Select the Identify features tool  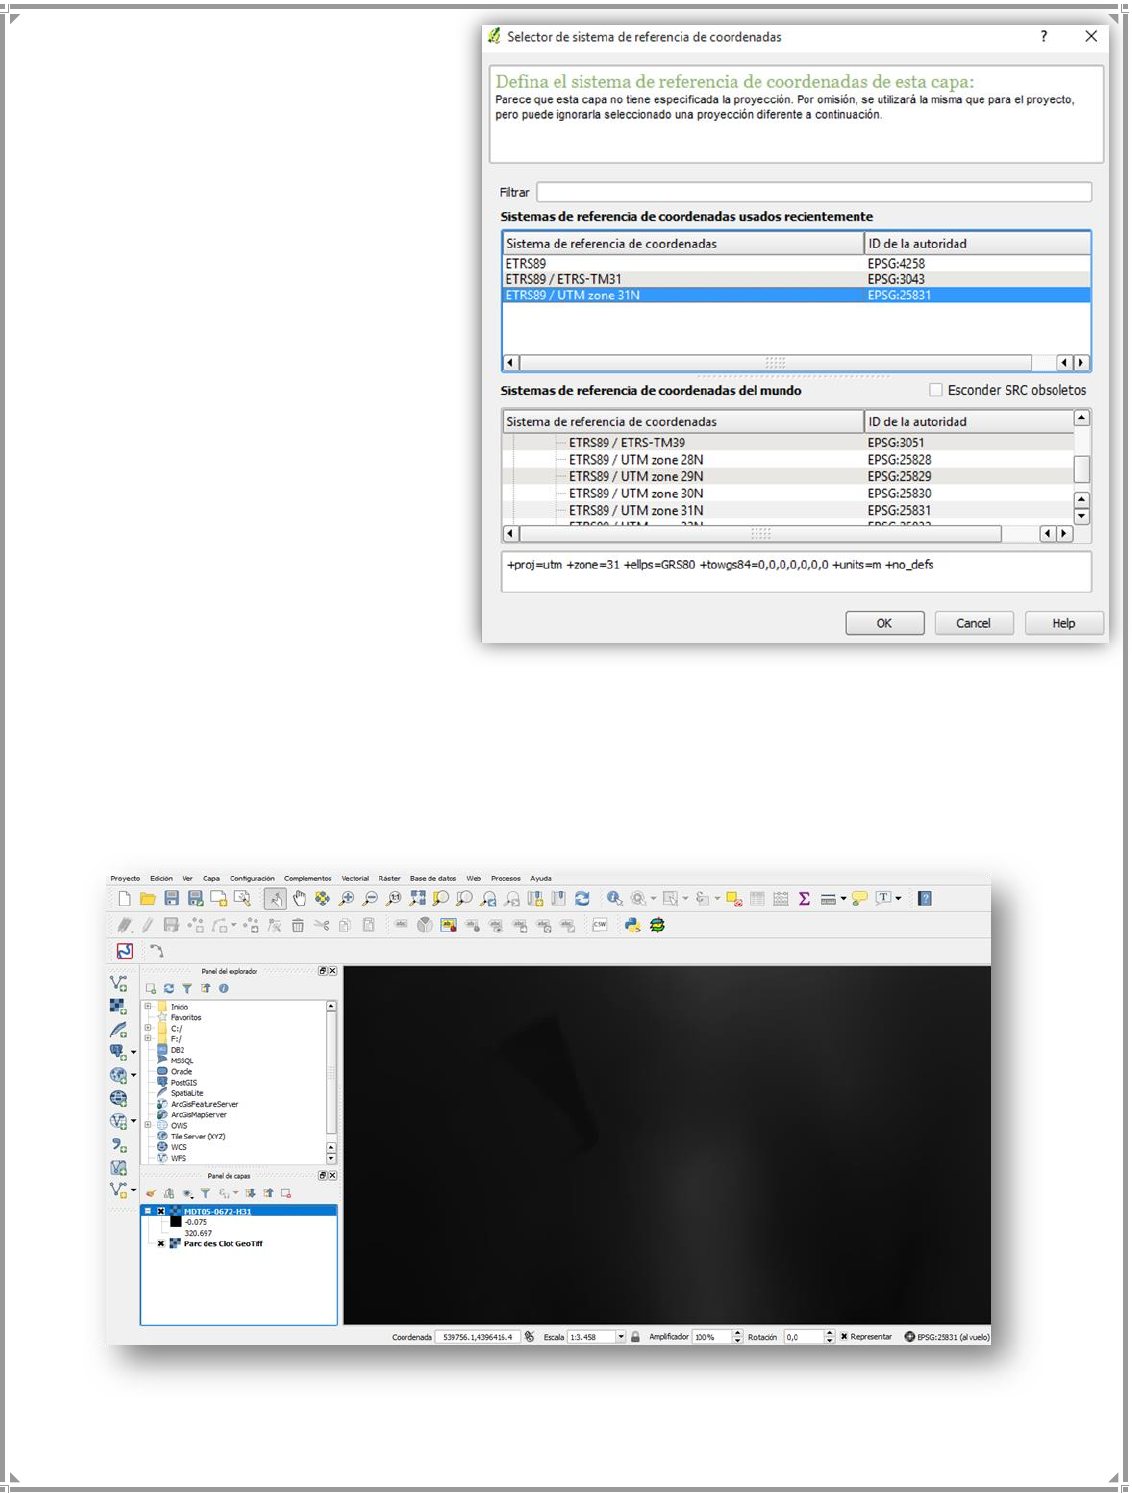(x=614, y=898)
